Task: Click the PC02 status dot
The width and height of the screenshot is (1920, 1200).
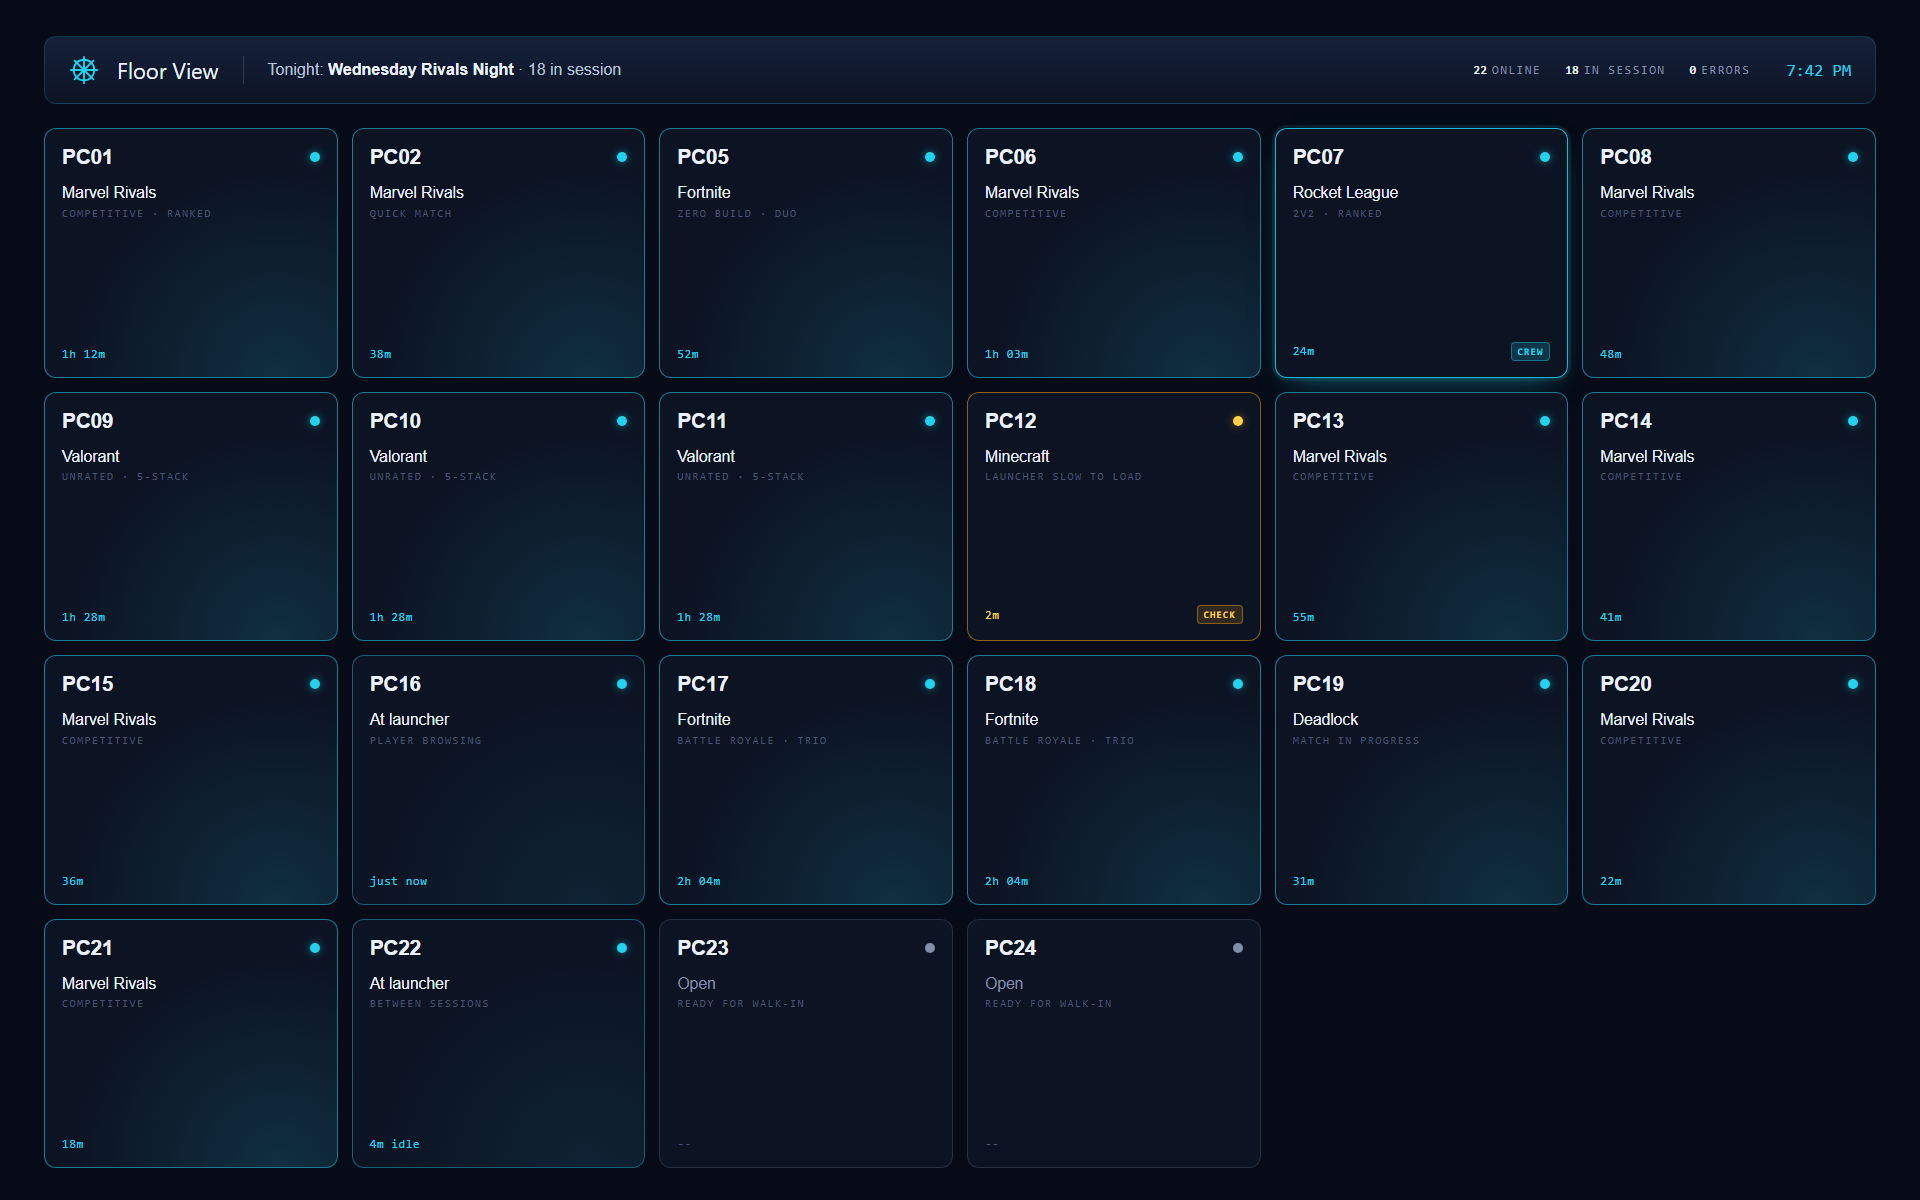Action: point(622,157)
